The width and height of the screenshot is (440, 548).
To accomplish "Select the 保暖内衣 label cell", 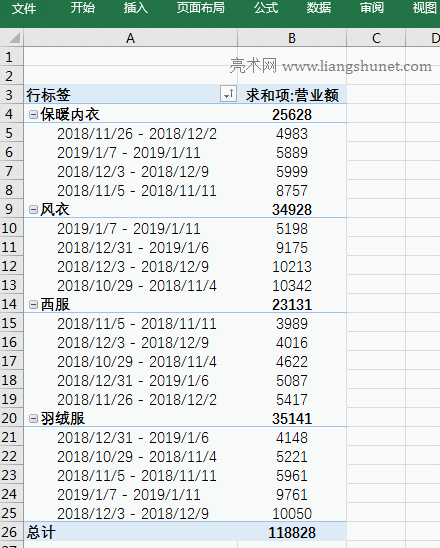I will 130,114.
